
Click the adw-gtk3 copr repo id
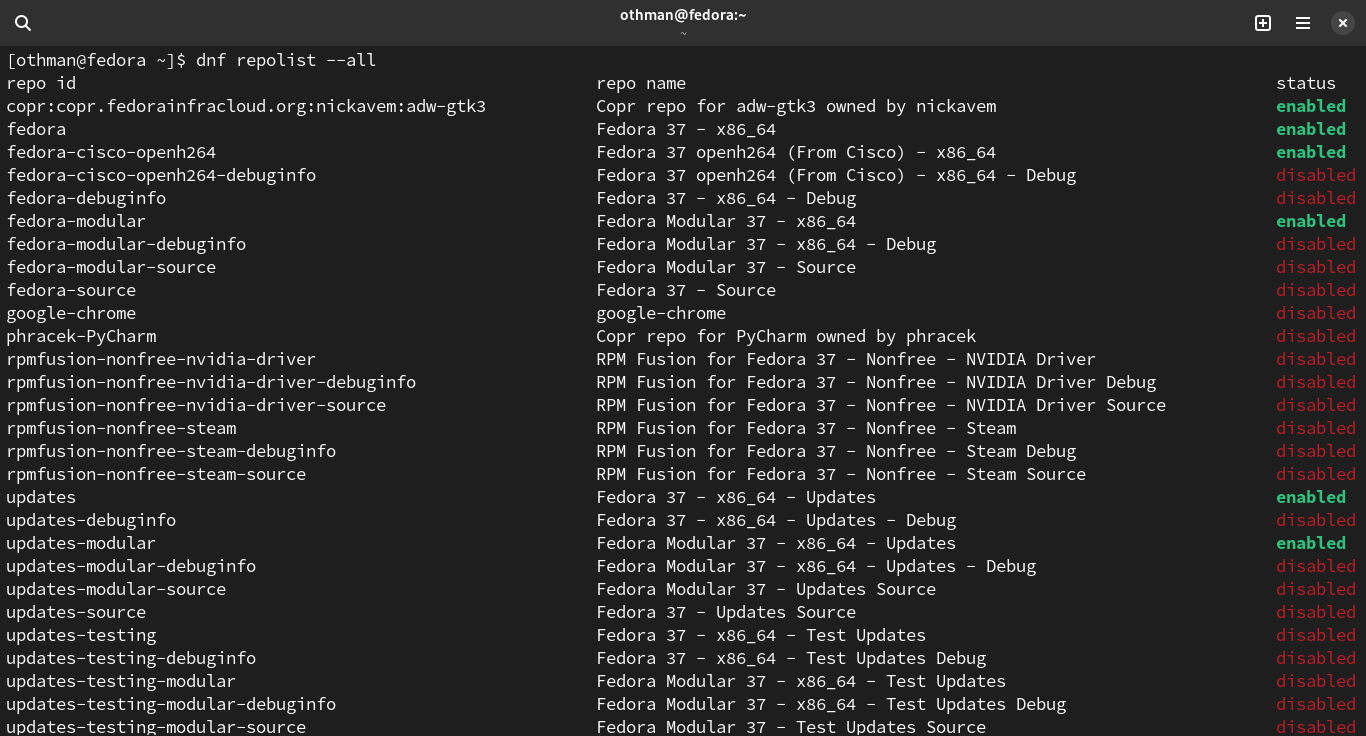(x=246, y=106)
